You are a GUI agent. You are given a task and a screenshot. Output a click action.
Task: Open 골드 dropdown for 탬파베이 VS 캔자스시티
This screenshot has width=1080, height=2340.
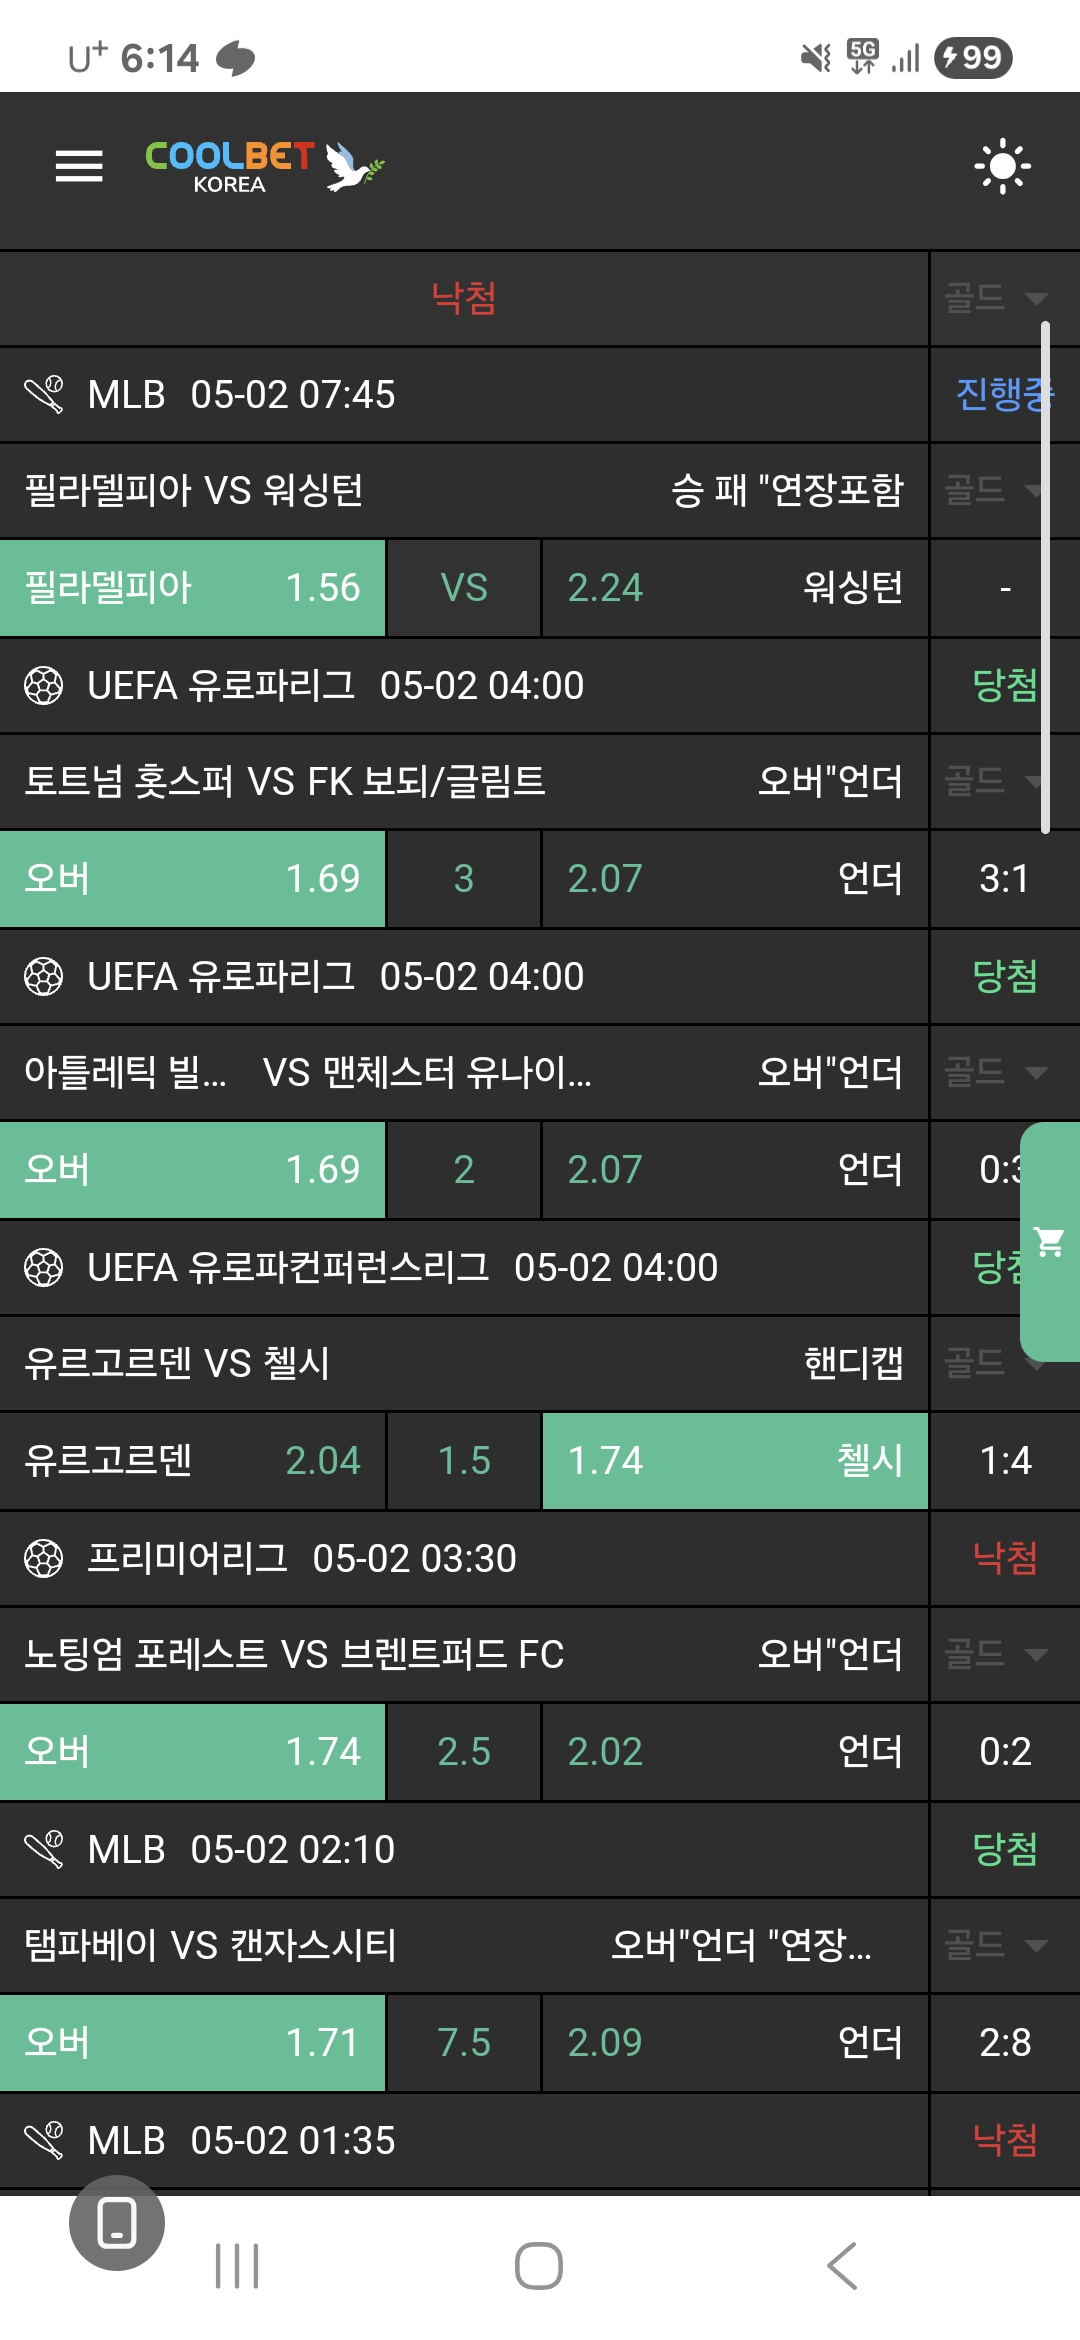point(995,1945)
